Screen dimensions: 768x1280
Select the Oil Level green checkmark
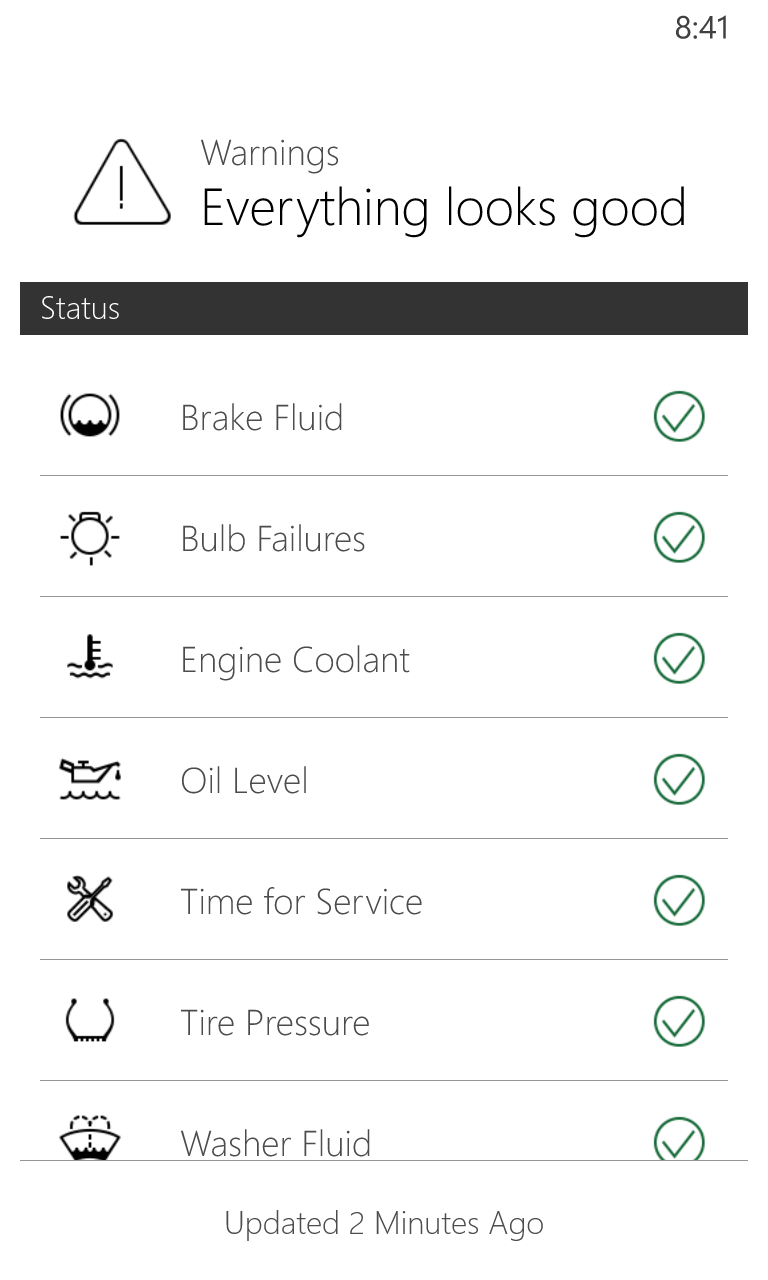tap(679, 780)
